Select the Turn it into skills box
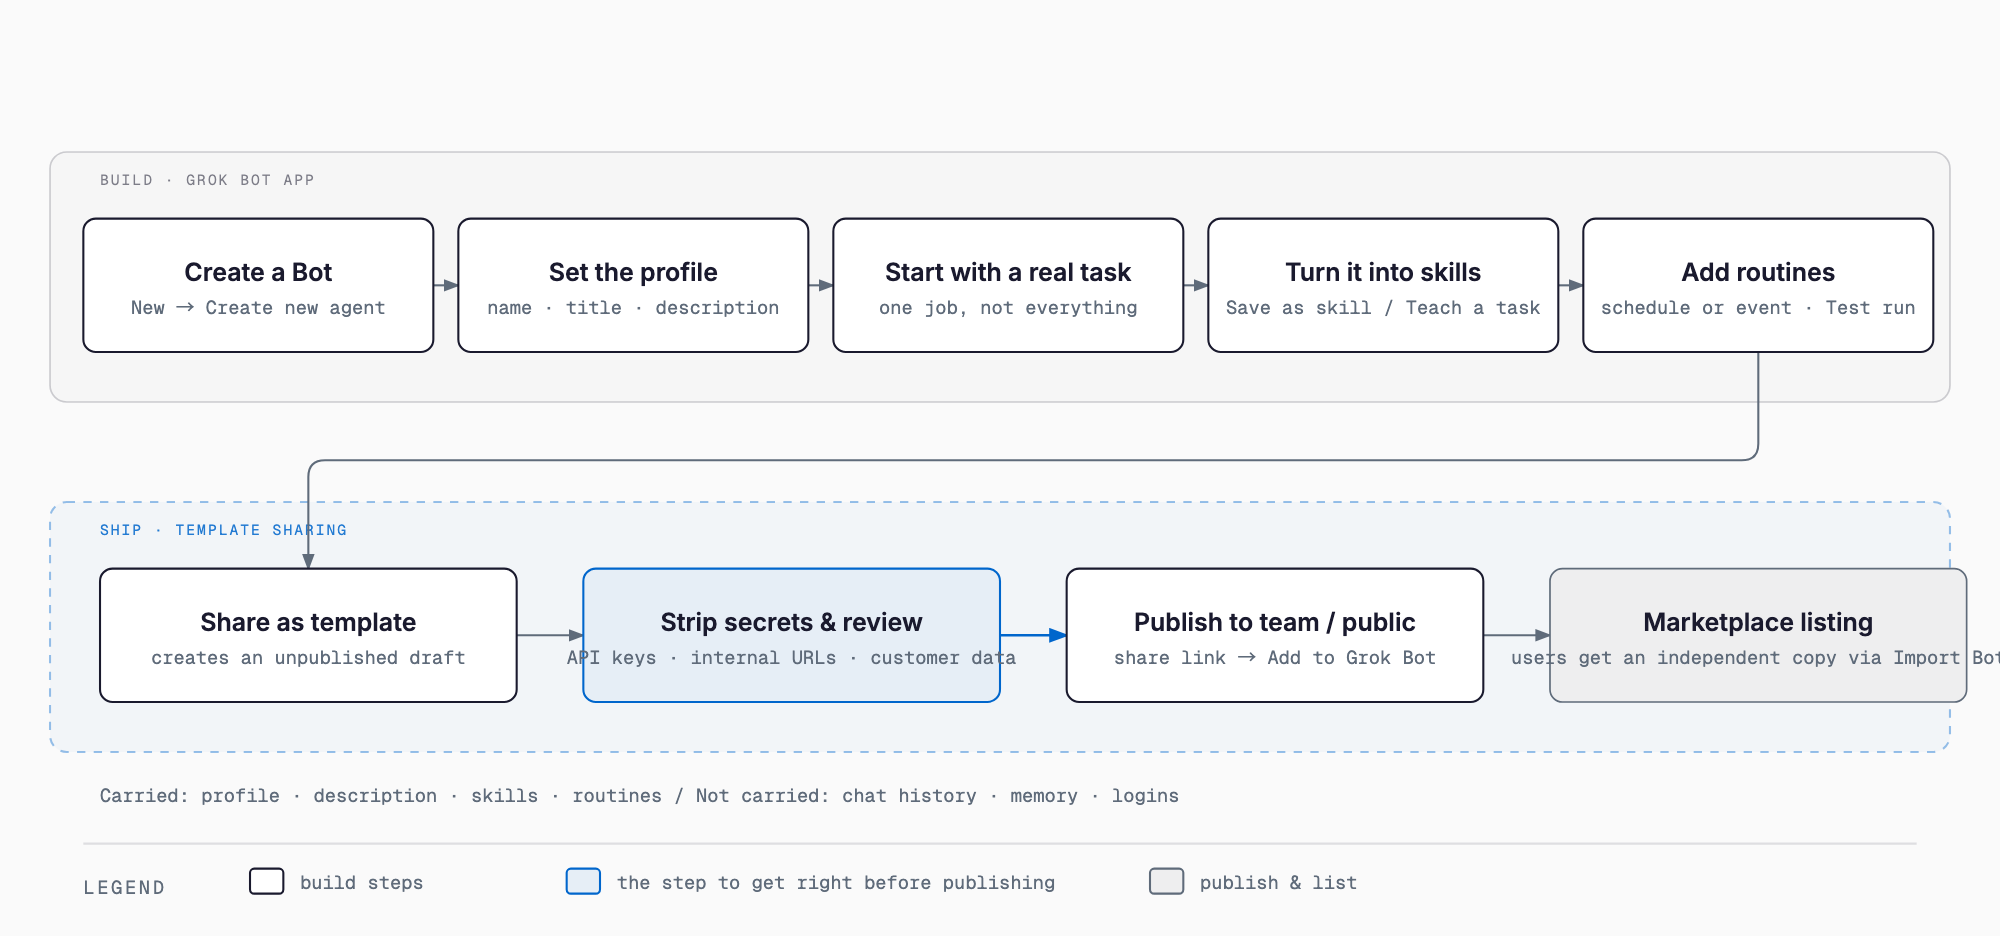The image size is (2000, 936). tap(1383, 285)
